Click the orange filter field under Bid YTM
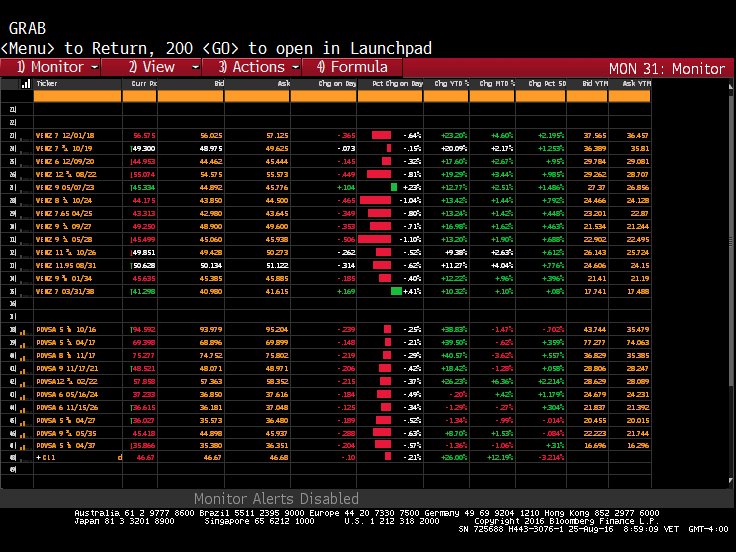 (x=587, y=96)
